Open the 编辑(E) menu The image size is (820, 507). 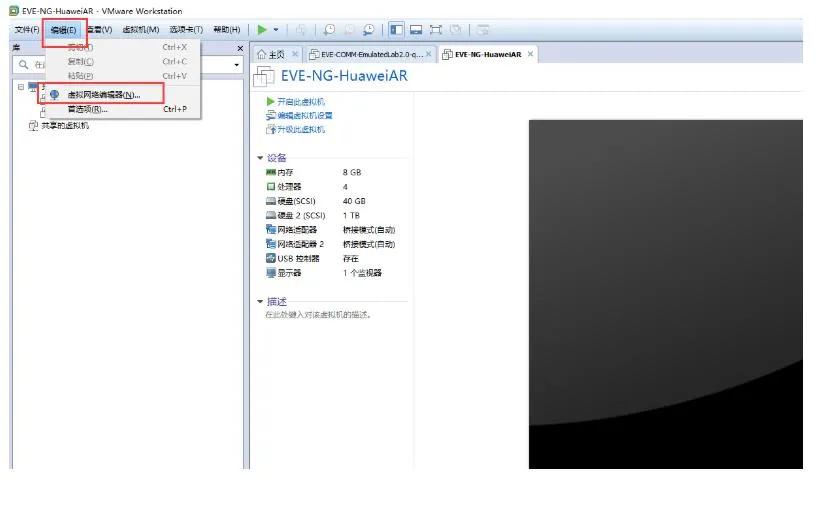63,30
